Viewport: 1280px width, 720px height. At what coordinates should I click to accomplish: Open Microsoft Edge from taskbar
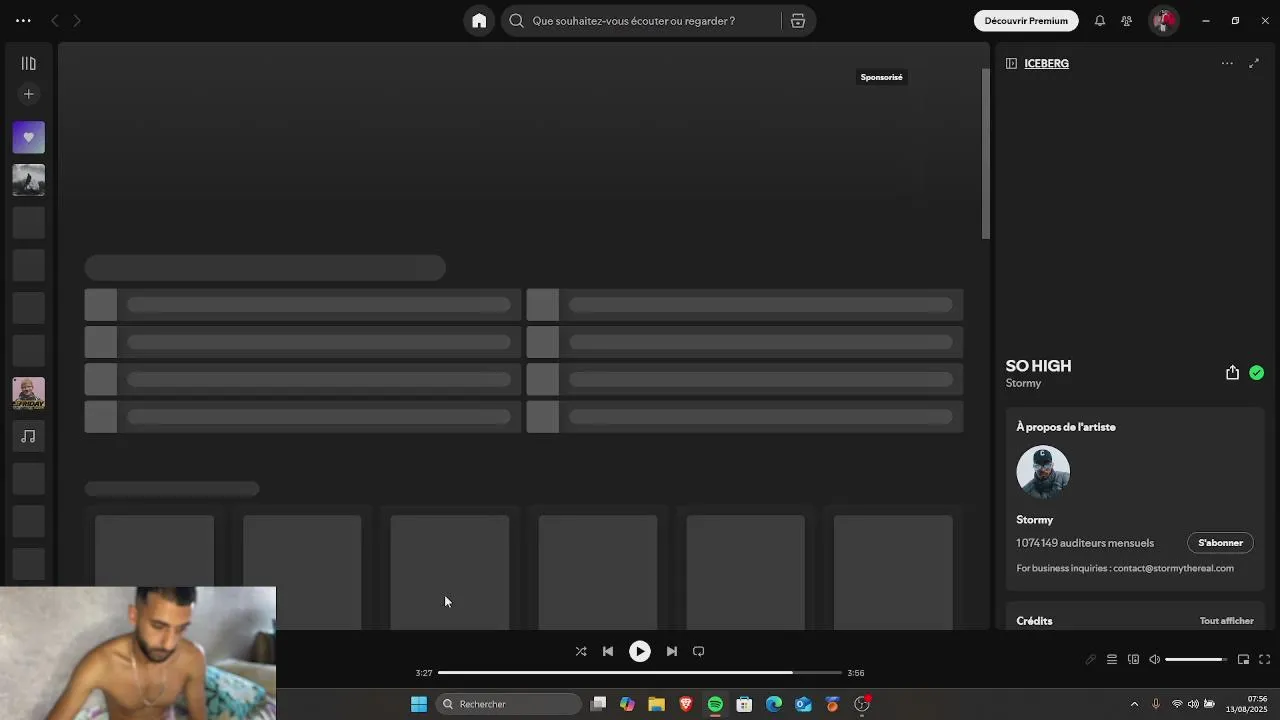pyautogui.click(x=774, y=704)
